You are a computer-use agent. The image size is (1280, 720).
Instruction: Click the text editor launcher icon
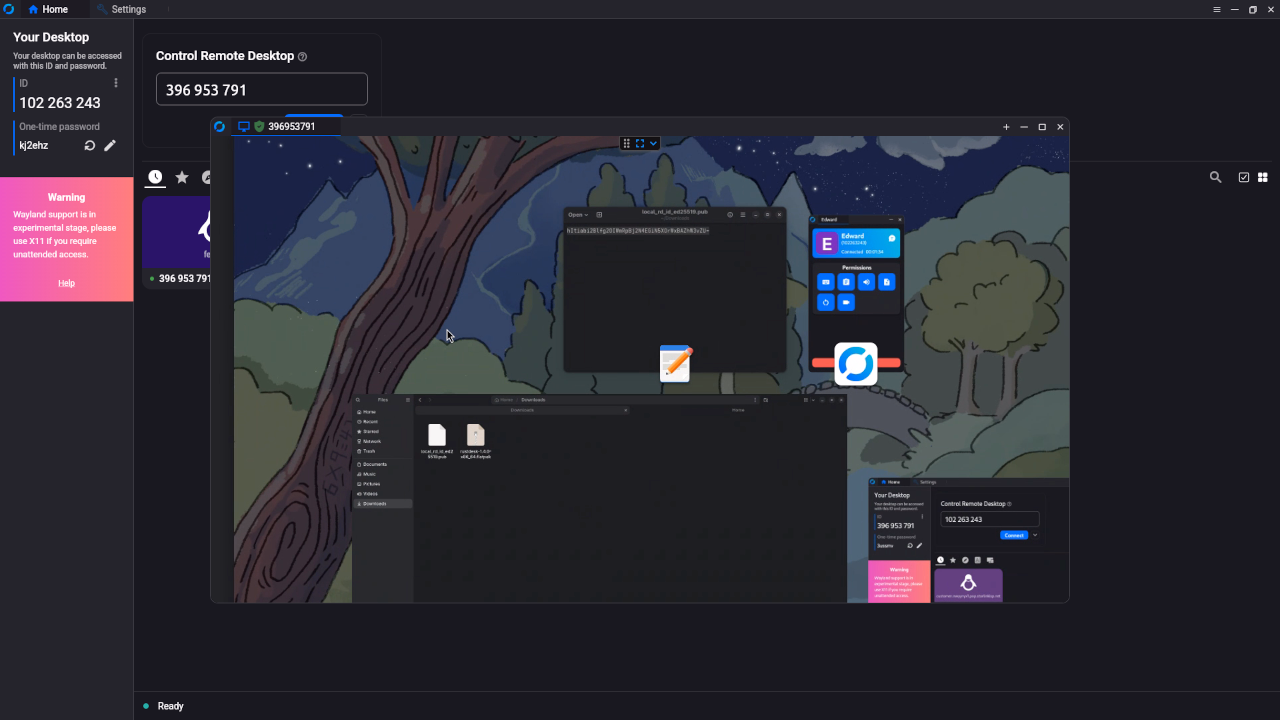[x=676, y=364]
